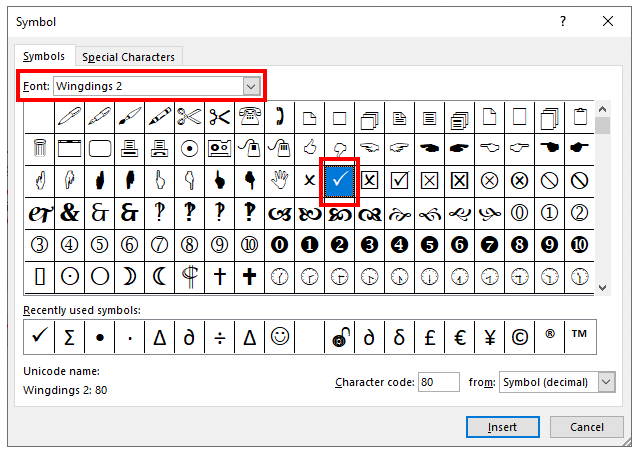Viewport: 640px width, 457px height.
Task: Select the boxed check mark symbol
Action: coord(399,181)
